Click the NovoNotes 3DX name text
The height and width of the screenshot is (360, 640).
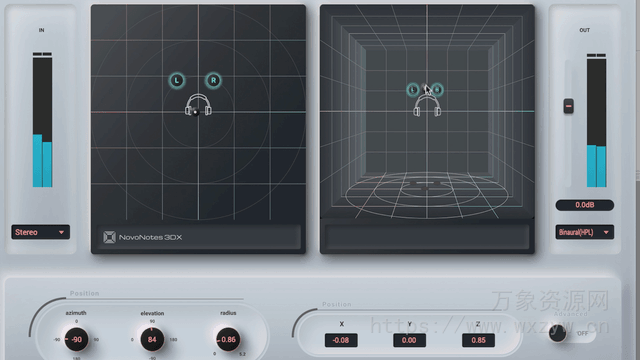150,237
